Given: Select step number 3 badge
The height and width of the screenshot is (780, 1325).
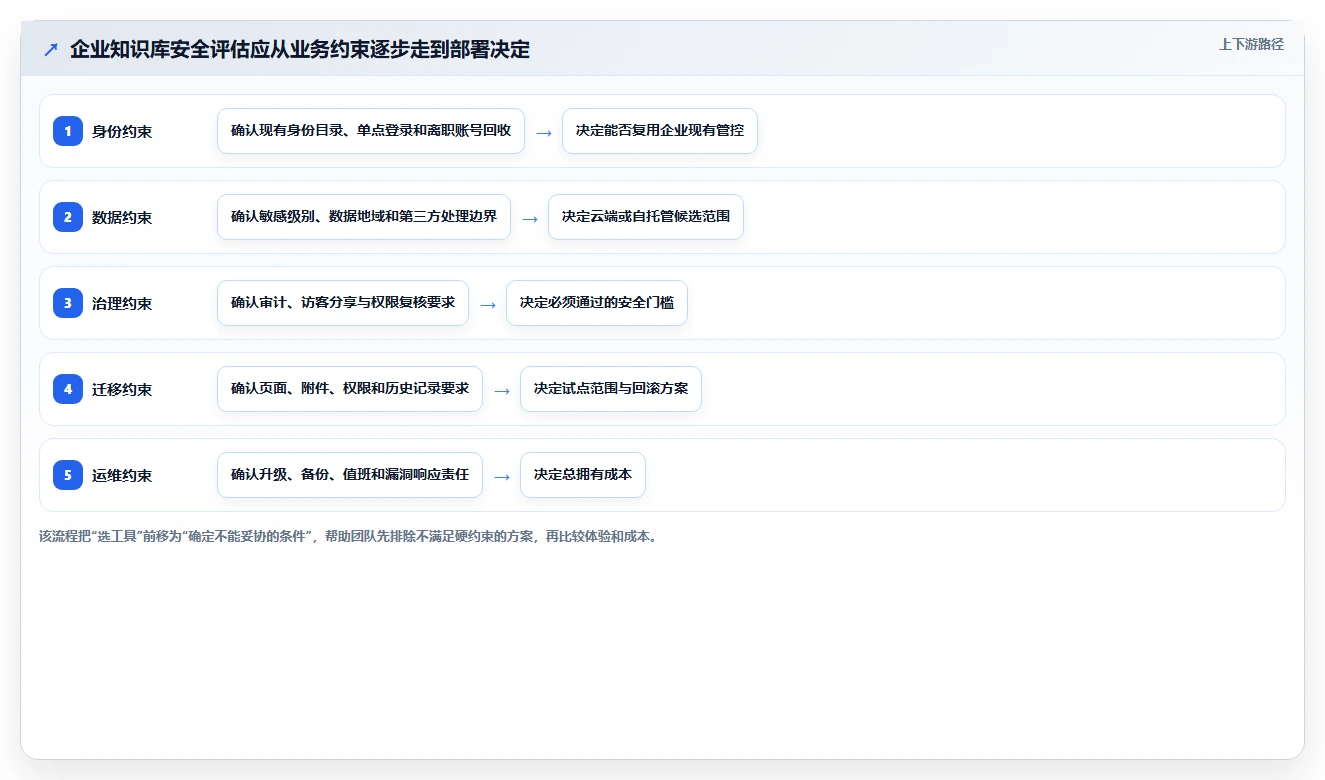Looking at the screenshot, I should pyautogui.click(x=68, y=303).
